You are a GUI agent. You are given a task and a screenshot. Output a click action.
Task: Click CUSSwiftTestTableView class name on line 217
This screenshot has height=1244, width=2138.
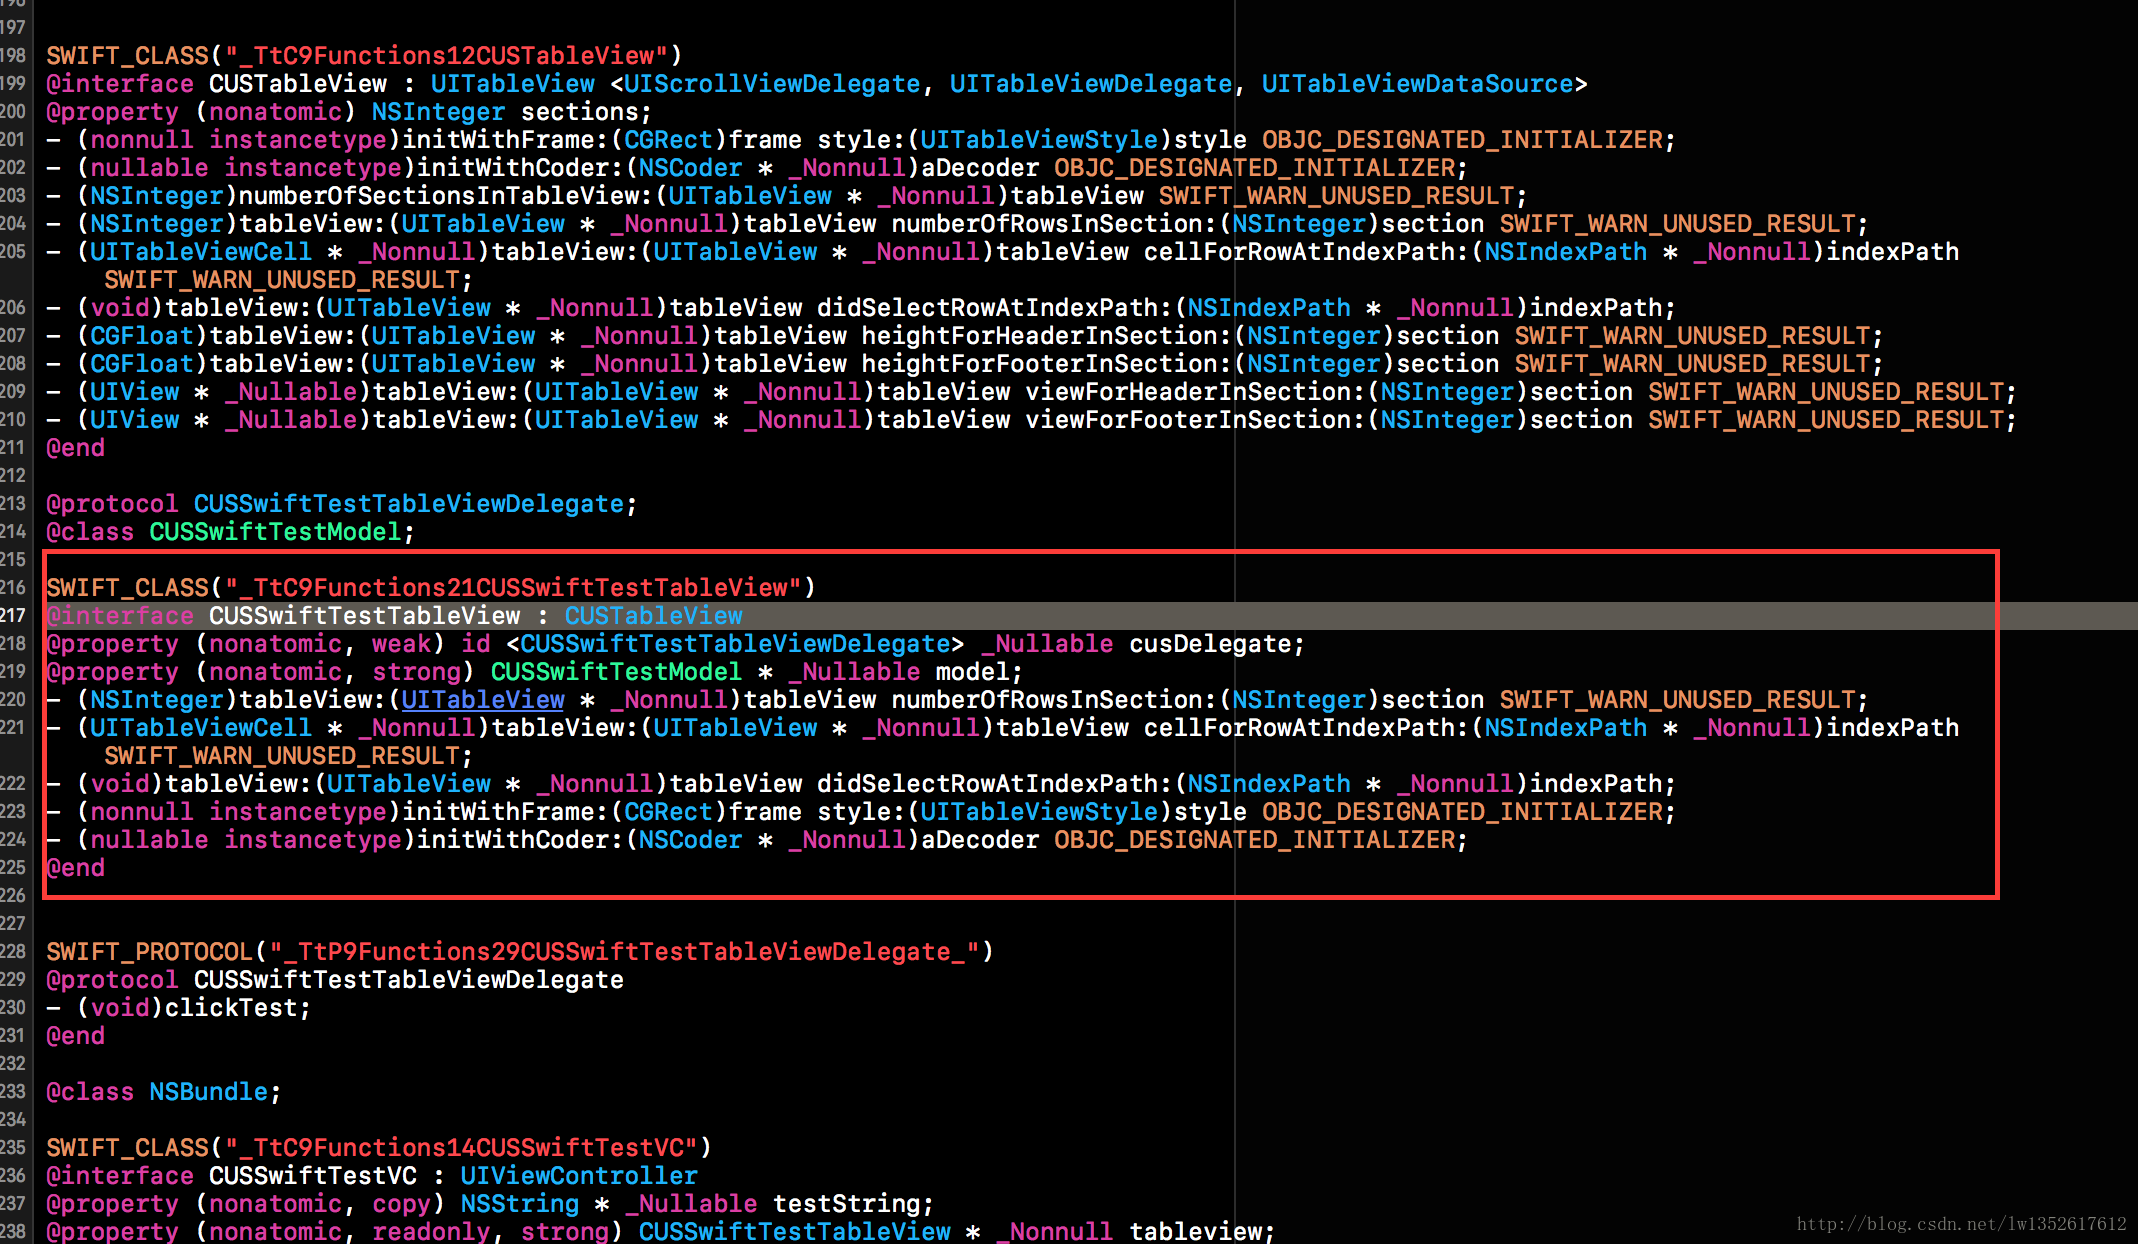(x=365, y=616)
